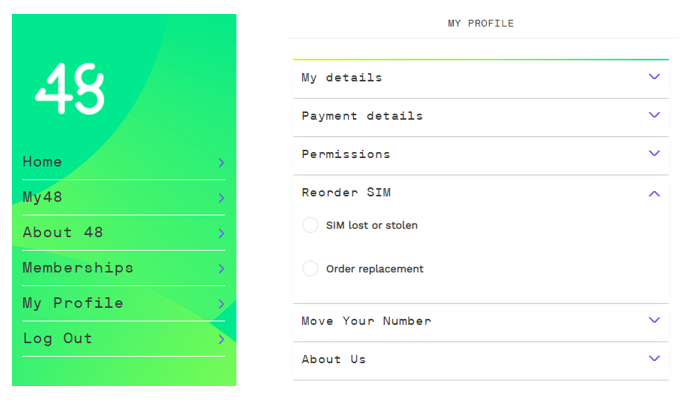The image size is (698, 412).
Task: Click the arrow icon beside My48
Action: click(x=221, y=198)
